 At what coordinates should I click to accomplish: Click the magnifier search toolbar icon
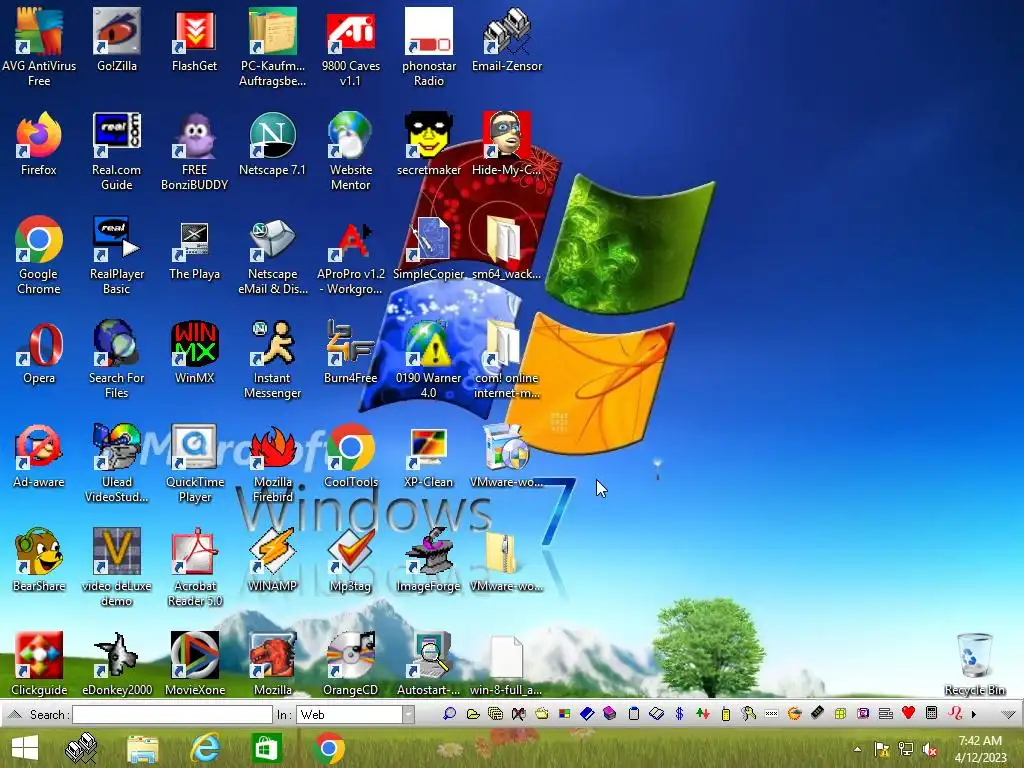click(449, 714)
